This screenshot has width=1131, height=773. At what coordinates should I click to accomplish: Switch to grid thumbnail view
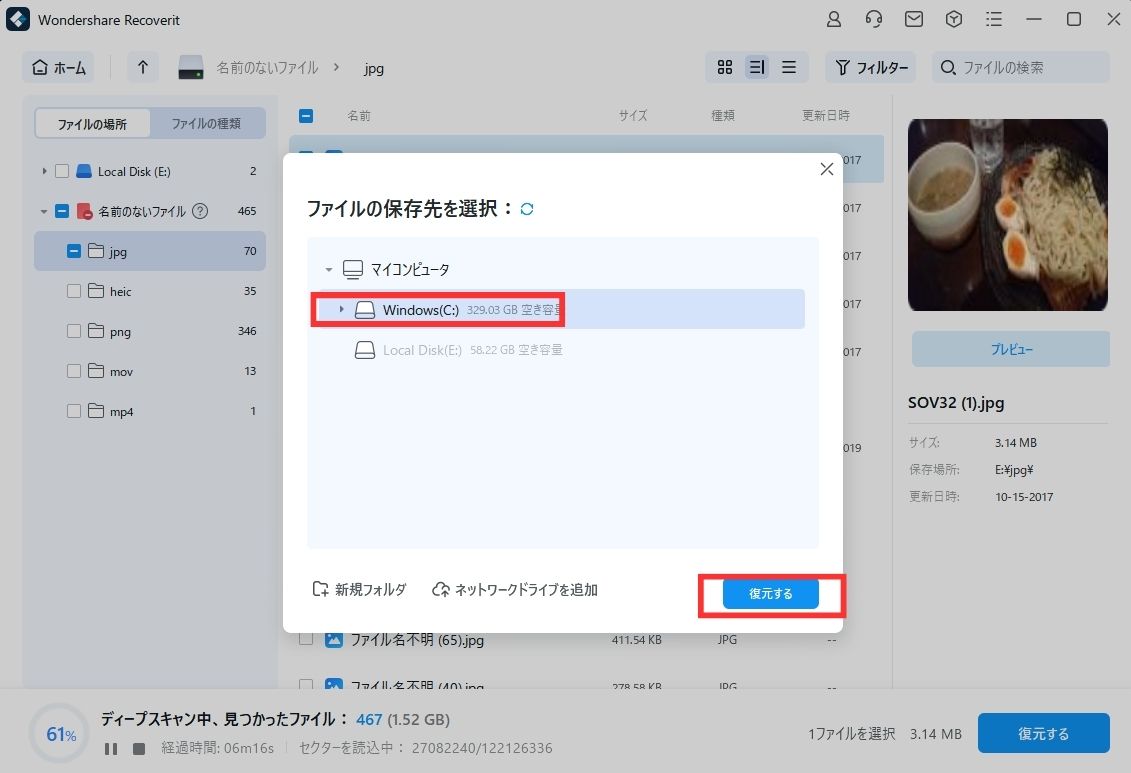[x=725, y=67]
